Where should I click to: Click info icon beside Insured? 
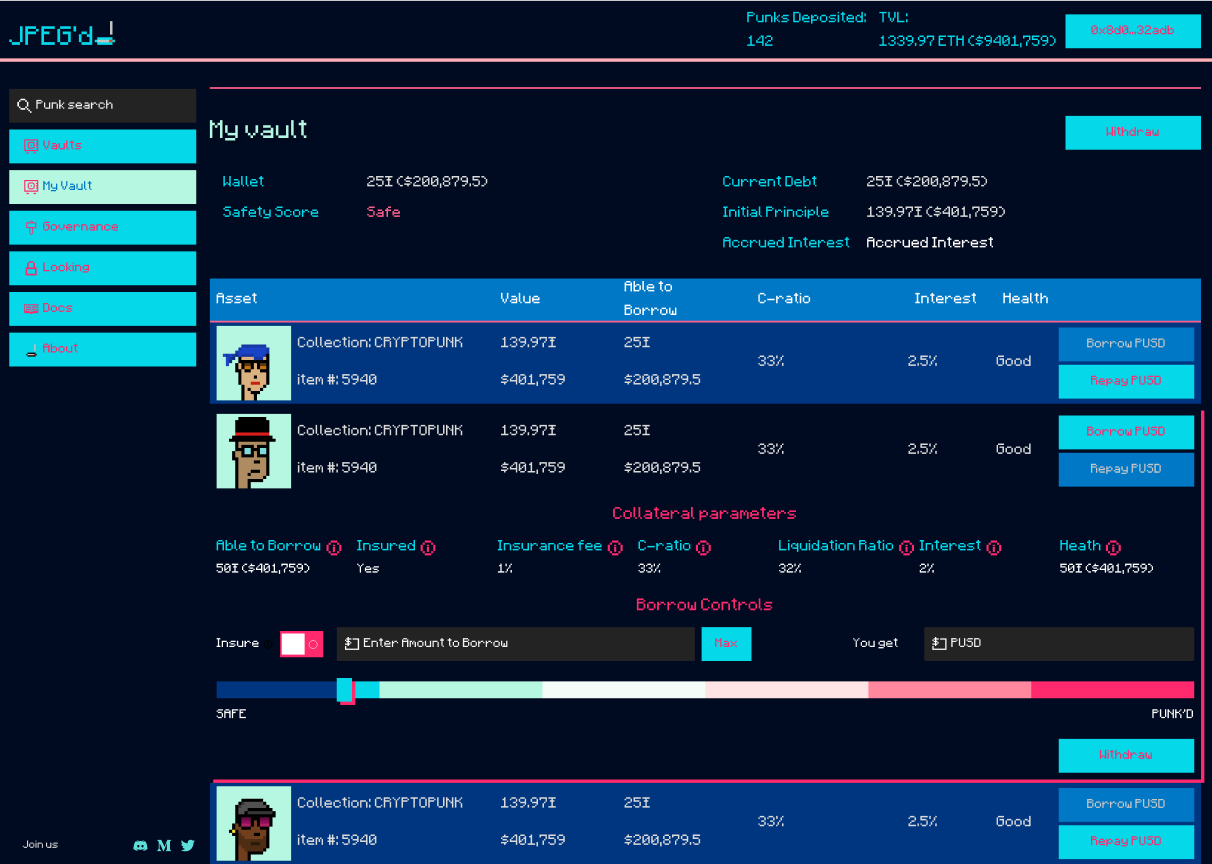point(428,547)
